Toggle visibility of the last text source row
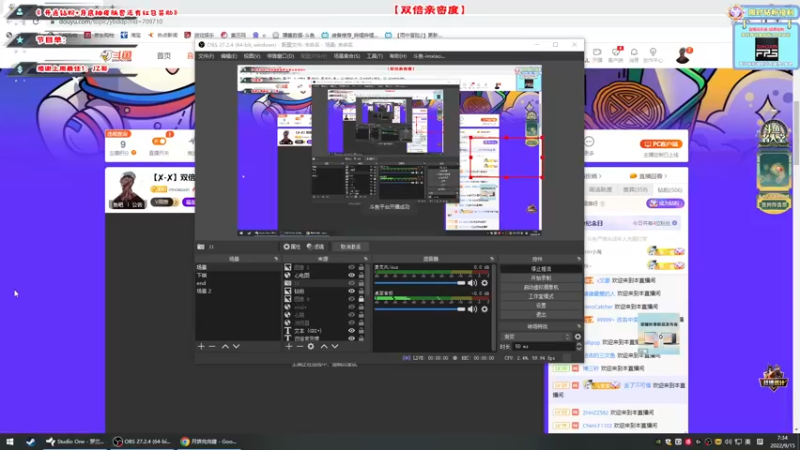This screenshot has height=450, width=800. click(351, 338)
